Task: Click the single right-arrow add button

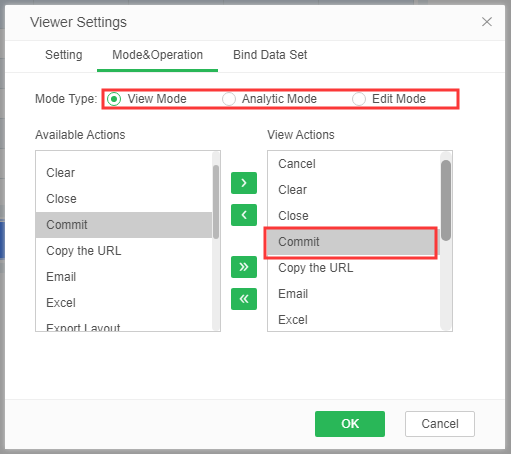Action: [244, 183]
